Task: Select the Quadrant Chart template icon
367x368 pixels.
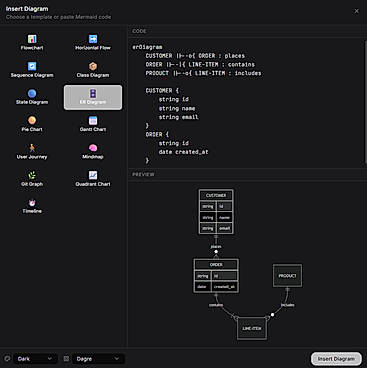Action: [93, 175]
